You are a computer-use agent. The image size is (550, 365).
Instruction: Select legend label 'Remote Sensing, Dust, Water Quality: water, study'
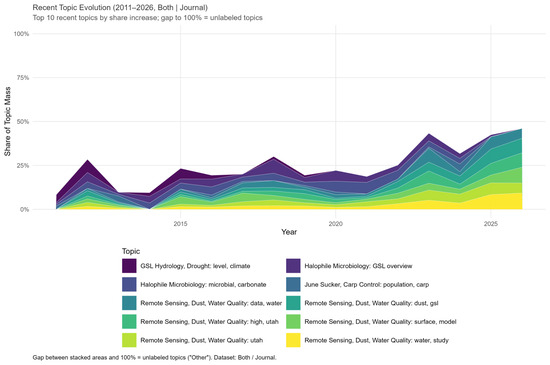(x=376, y=340)
